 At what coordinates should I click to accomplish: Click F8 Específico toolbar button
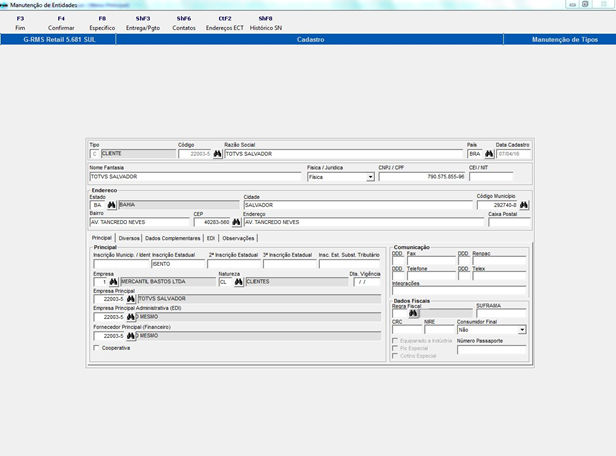[x=102, y=23]
